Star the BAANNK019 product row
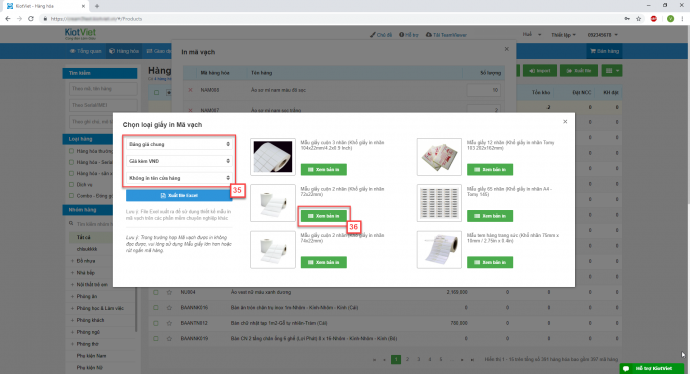The image size is (690, 374). pos(169,338)
